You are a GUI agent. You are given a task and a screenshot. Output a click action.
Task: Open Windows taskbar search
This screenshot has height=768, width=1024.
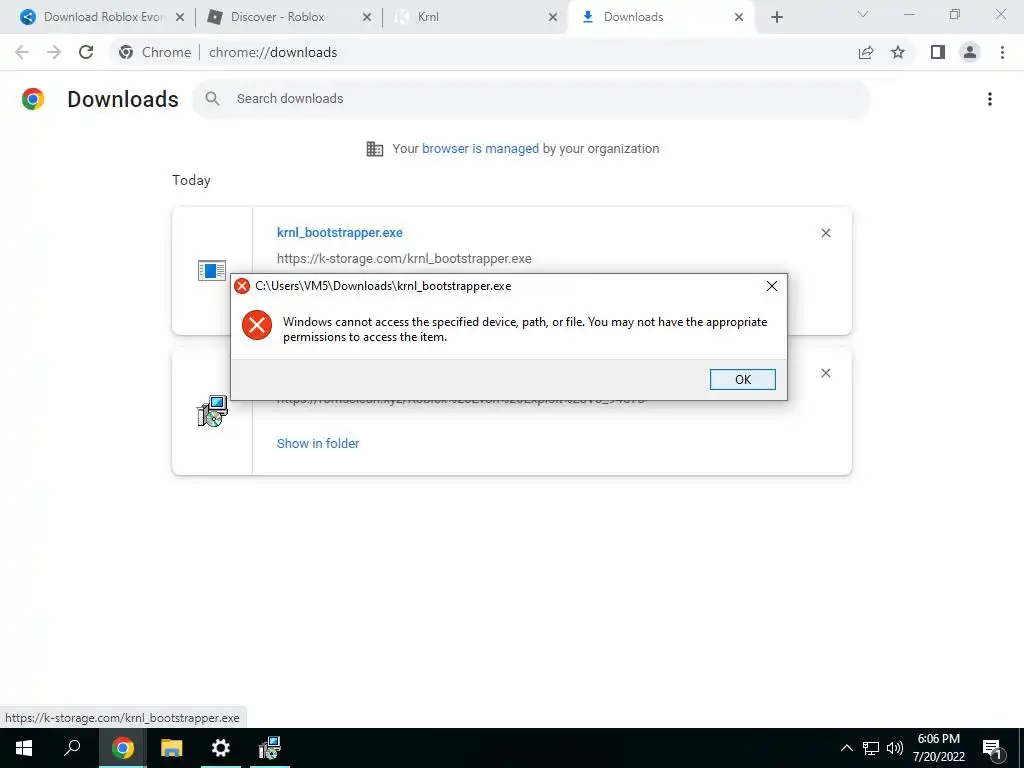[x=72, y=748]
